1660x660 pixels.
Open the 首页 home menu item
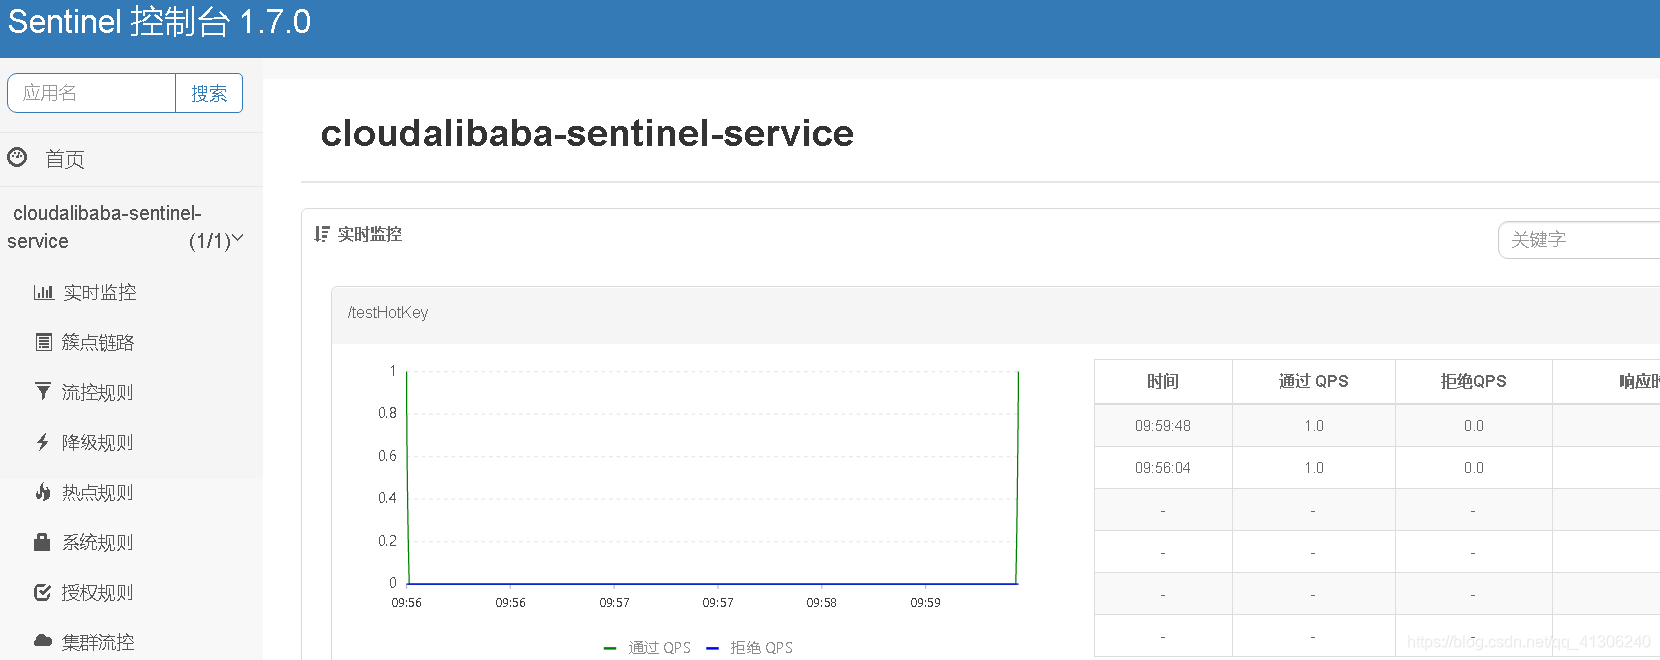pyautogui.click(x=65, y=159)
